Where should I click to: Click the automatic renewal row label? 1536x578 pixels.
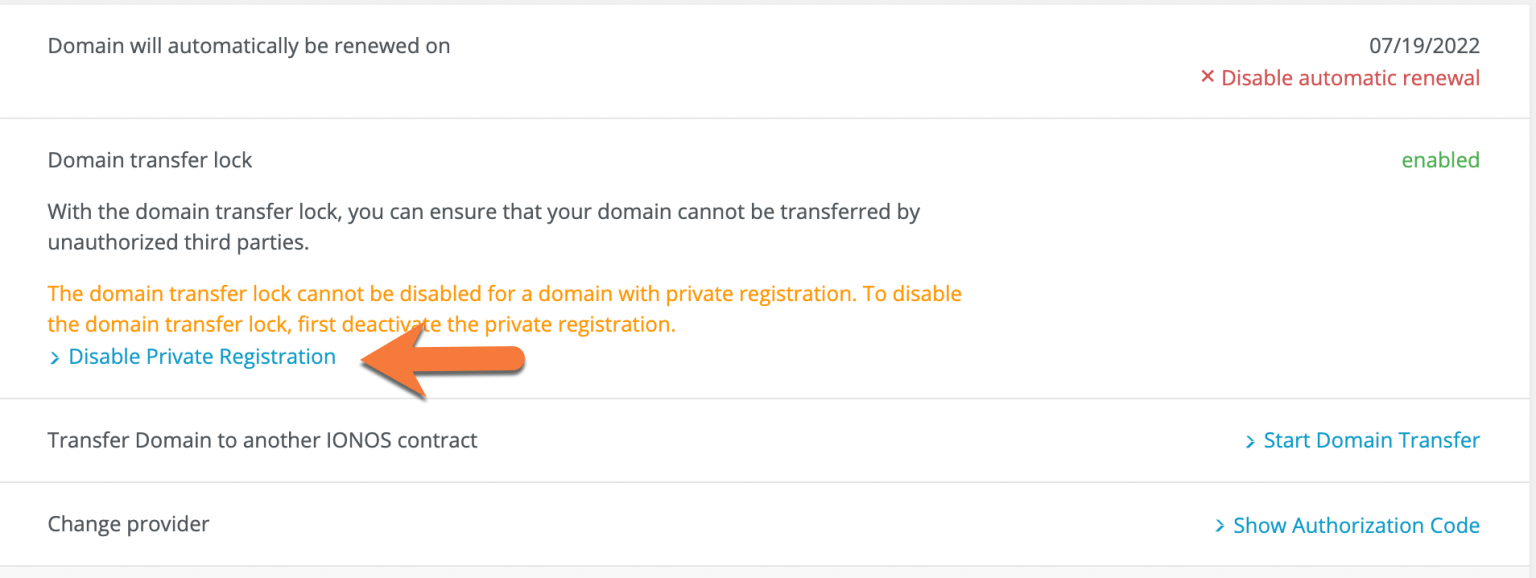pos(249,46)
